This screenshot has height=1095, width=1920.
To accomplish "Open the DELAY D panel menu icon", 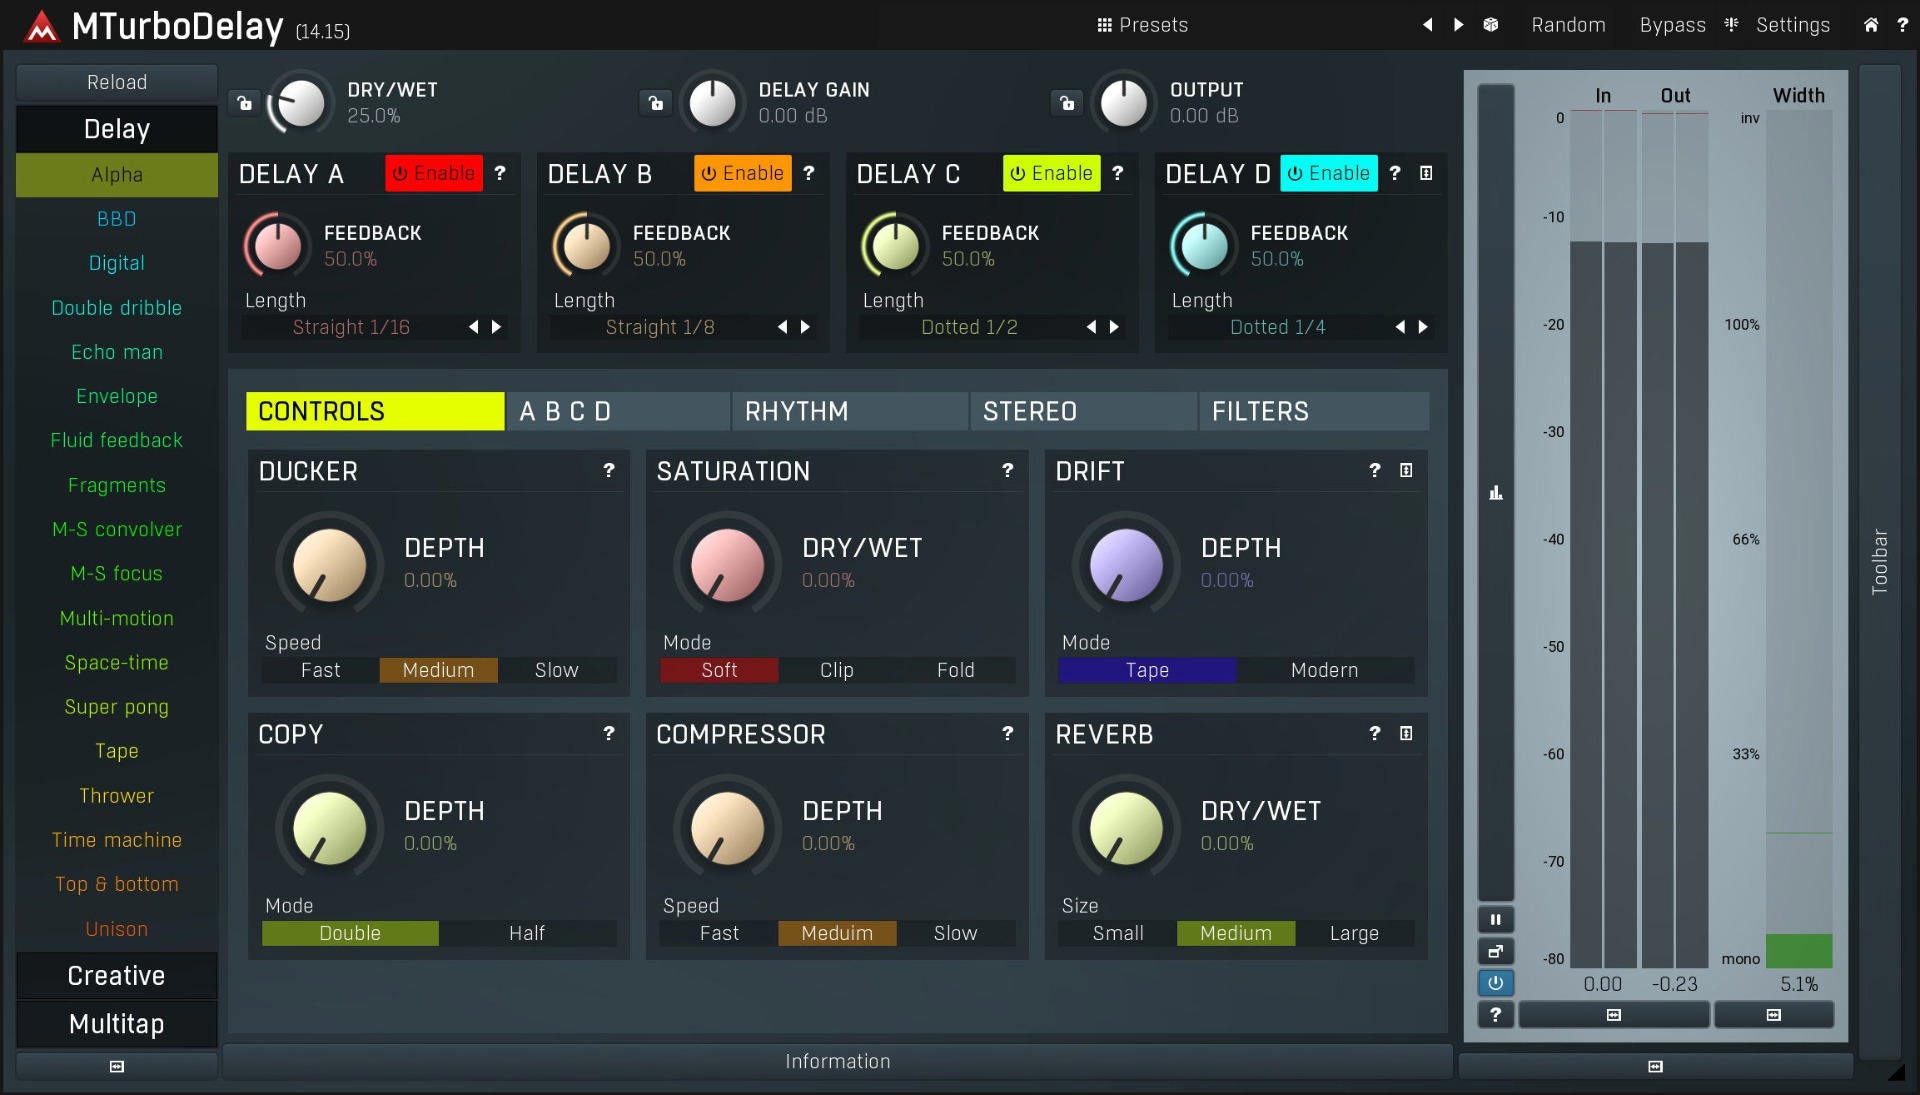I will coord(1426,173).
